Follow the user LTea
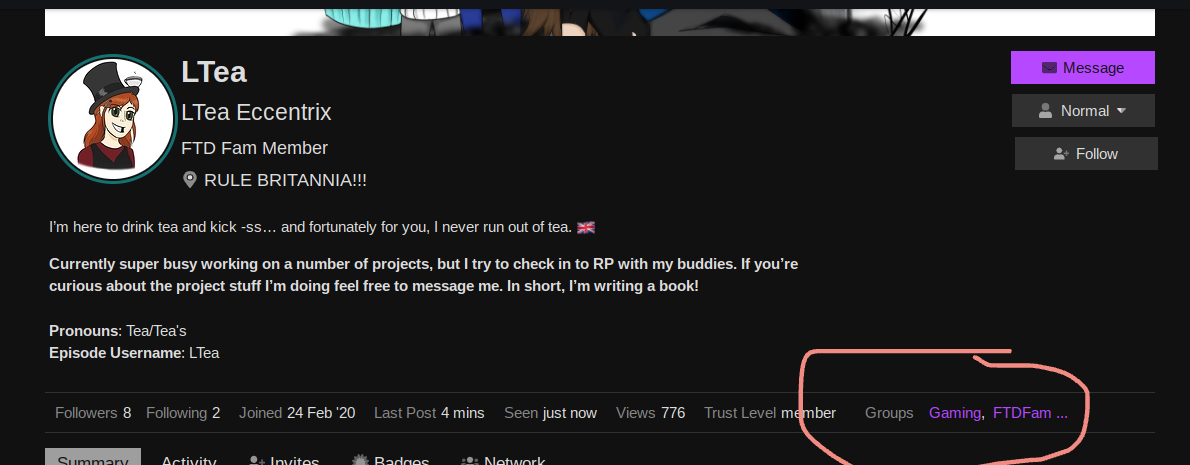Screen dimensions: 1190x465 [1086, 154]
